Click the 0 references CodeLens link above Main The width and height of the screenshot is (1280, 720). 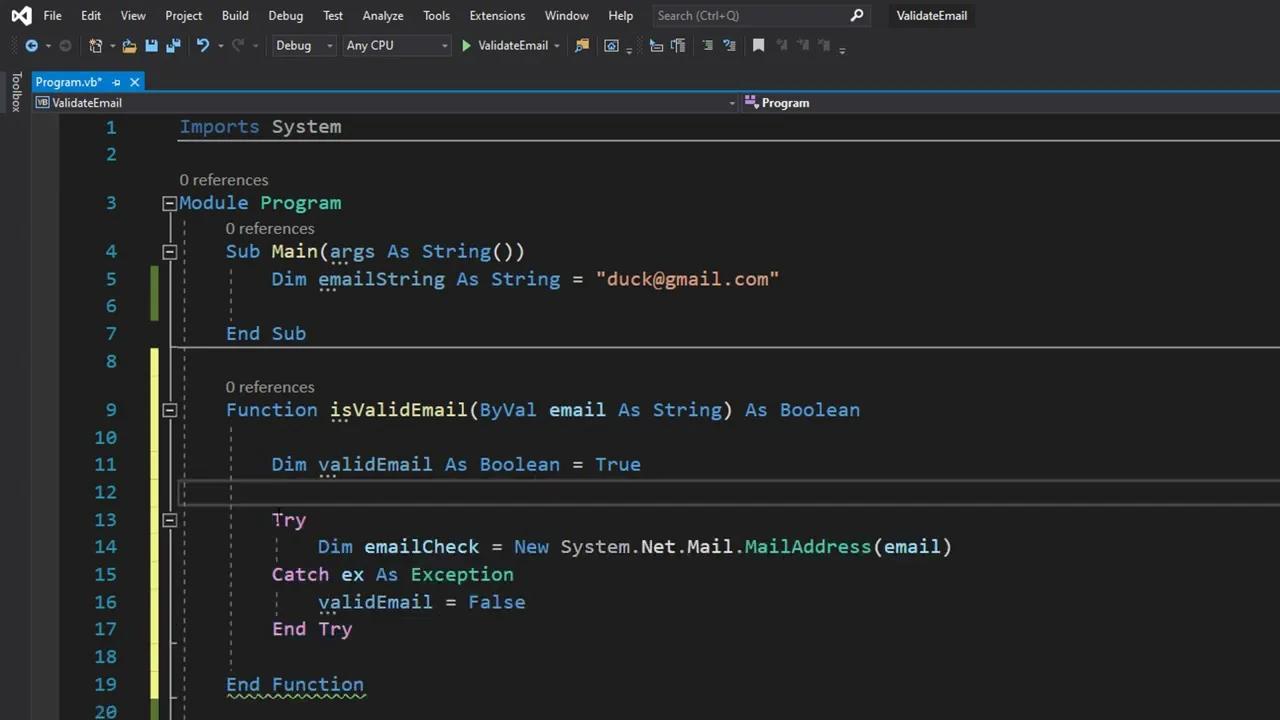pyautogui.click(x=269, y=228)
